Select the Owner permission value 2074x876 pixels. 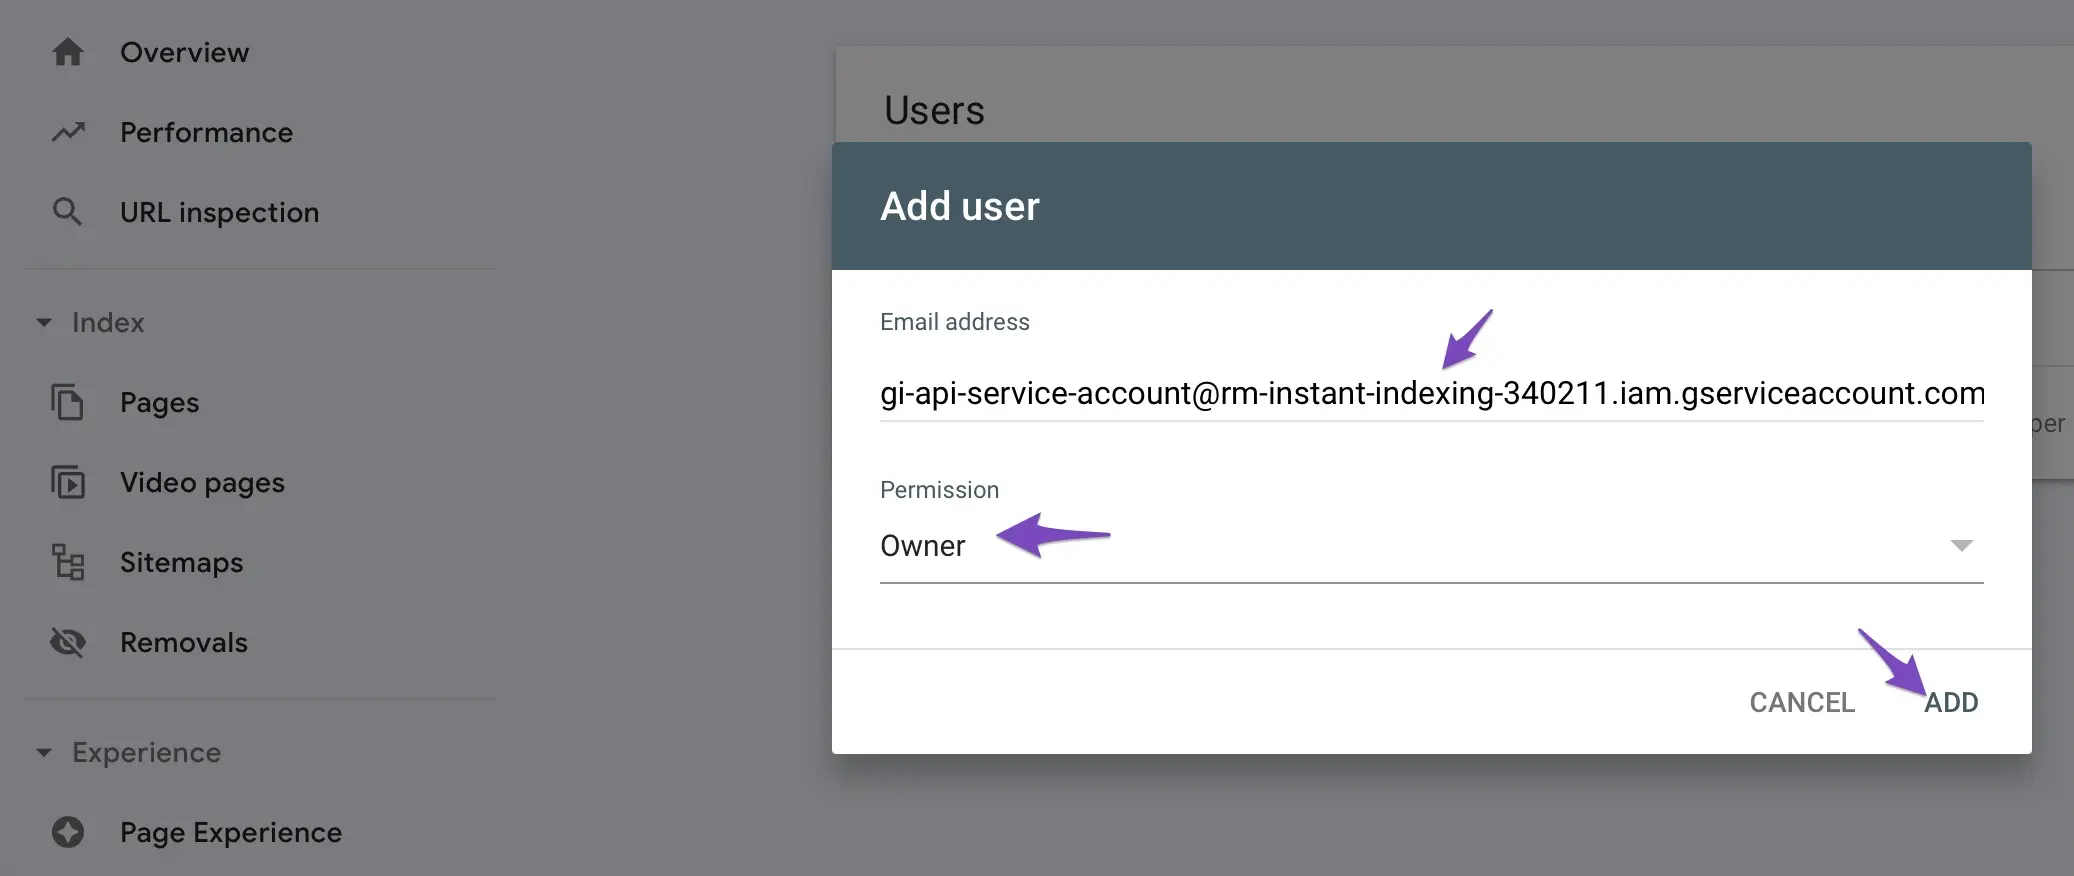pos(922,546)
